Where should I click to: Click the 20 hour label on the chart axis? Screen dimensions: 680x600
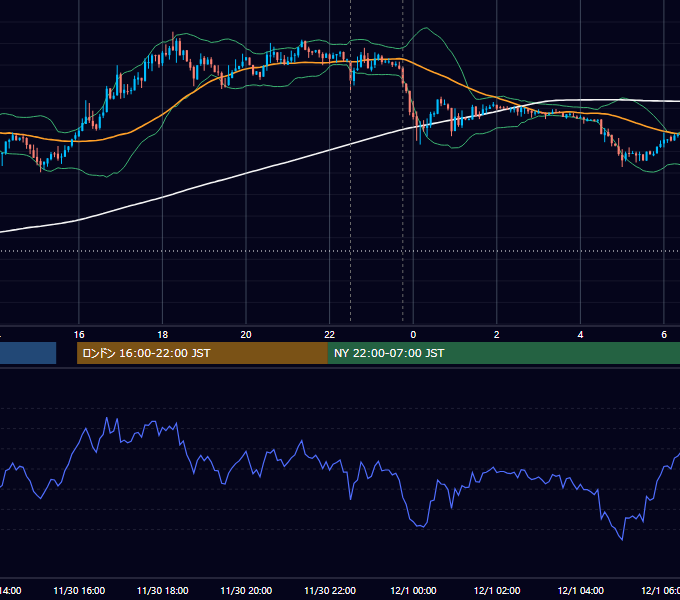pos(246,335)
